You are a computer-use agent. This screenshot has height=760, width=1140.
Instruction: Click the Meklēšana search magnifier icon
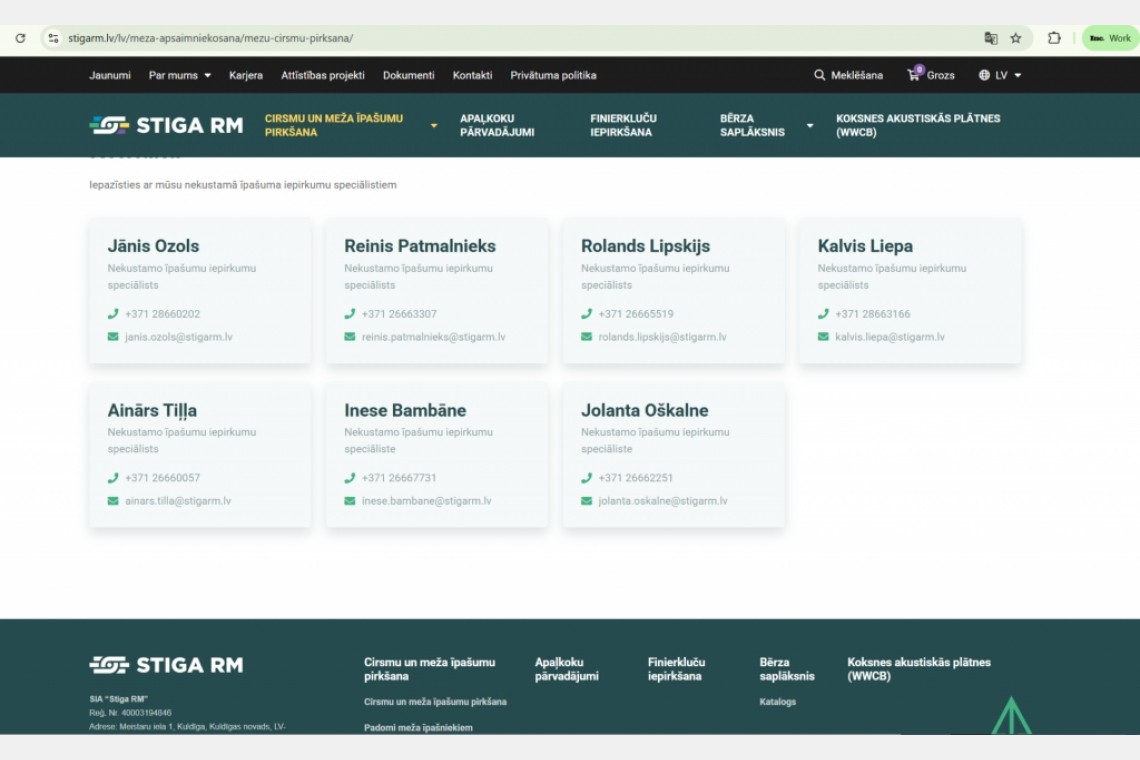coord(819,75)
